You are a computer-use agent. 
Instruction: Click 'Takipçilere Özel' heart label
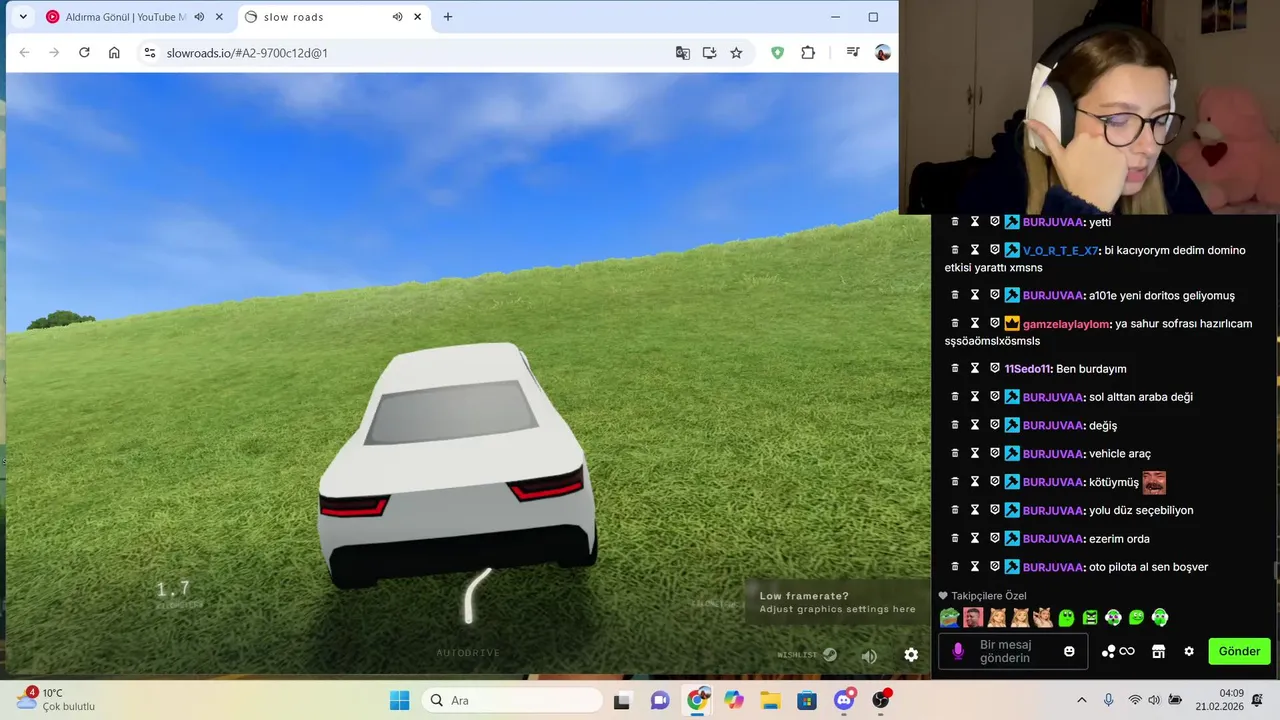(x=982, y=596)
